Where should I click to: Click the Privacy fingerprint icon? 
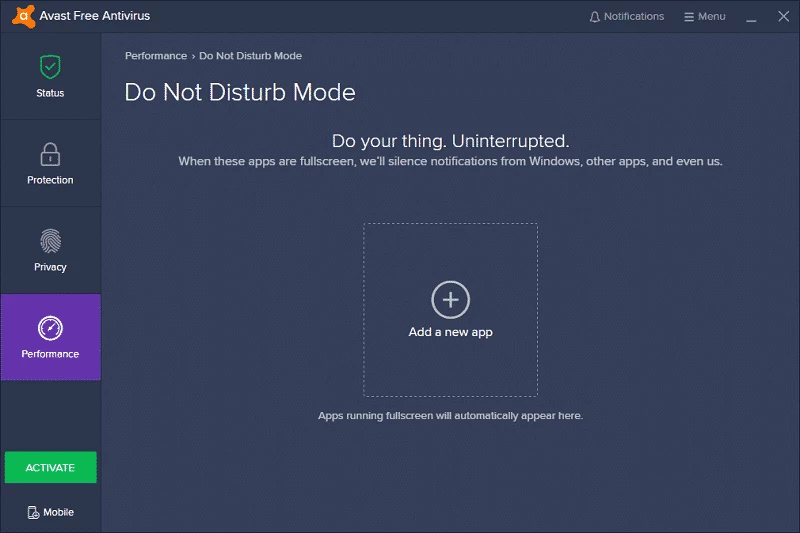pyautogui.click(x=50, y=241)
